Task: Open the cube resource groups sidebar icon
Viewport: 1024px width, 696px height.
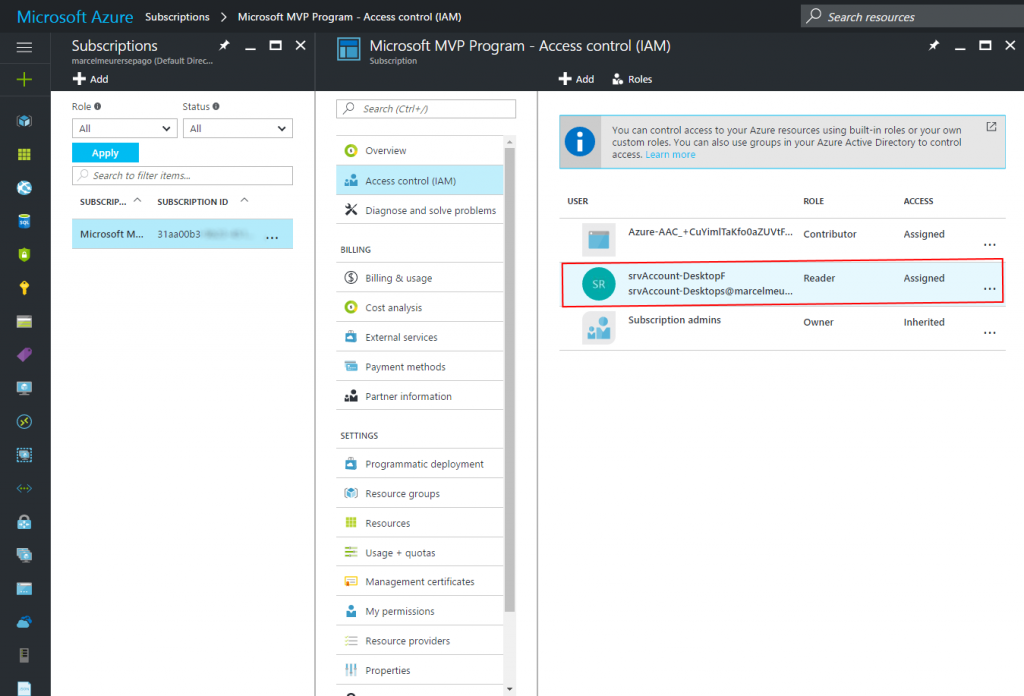Action: coord(24,121)
